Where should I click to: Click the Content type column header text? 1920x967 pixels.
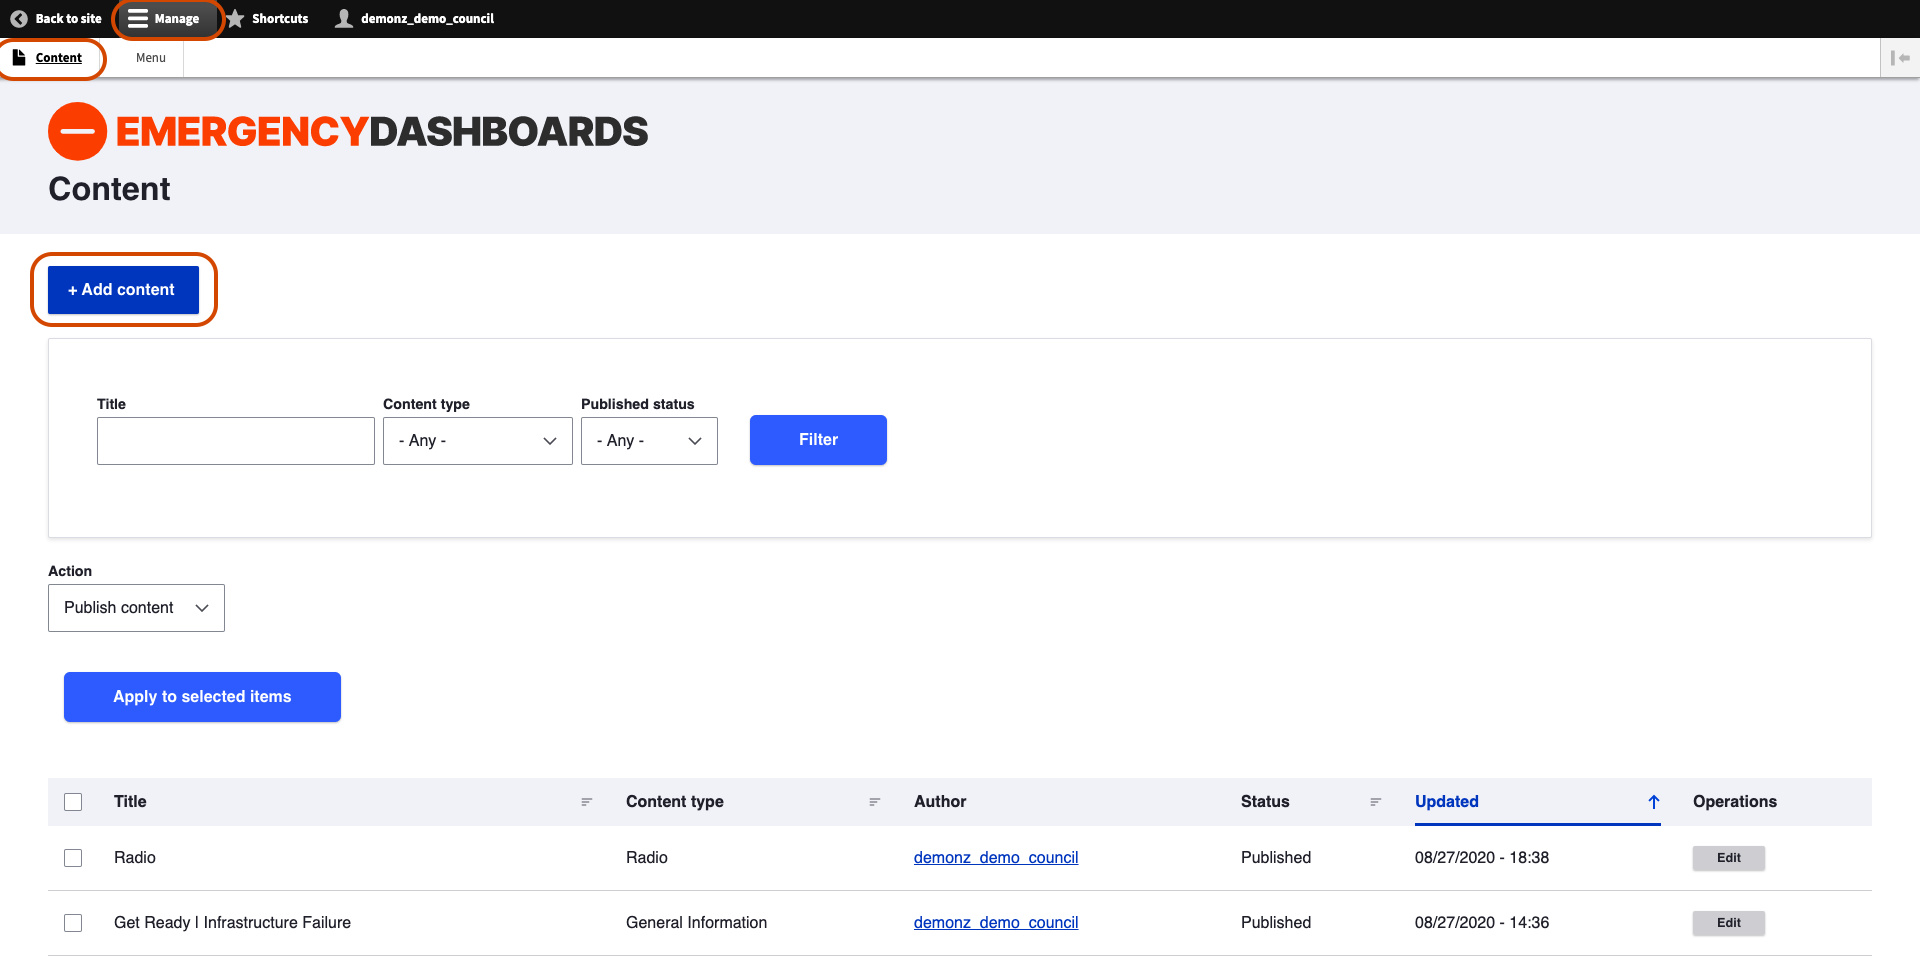675,802
